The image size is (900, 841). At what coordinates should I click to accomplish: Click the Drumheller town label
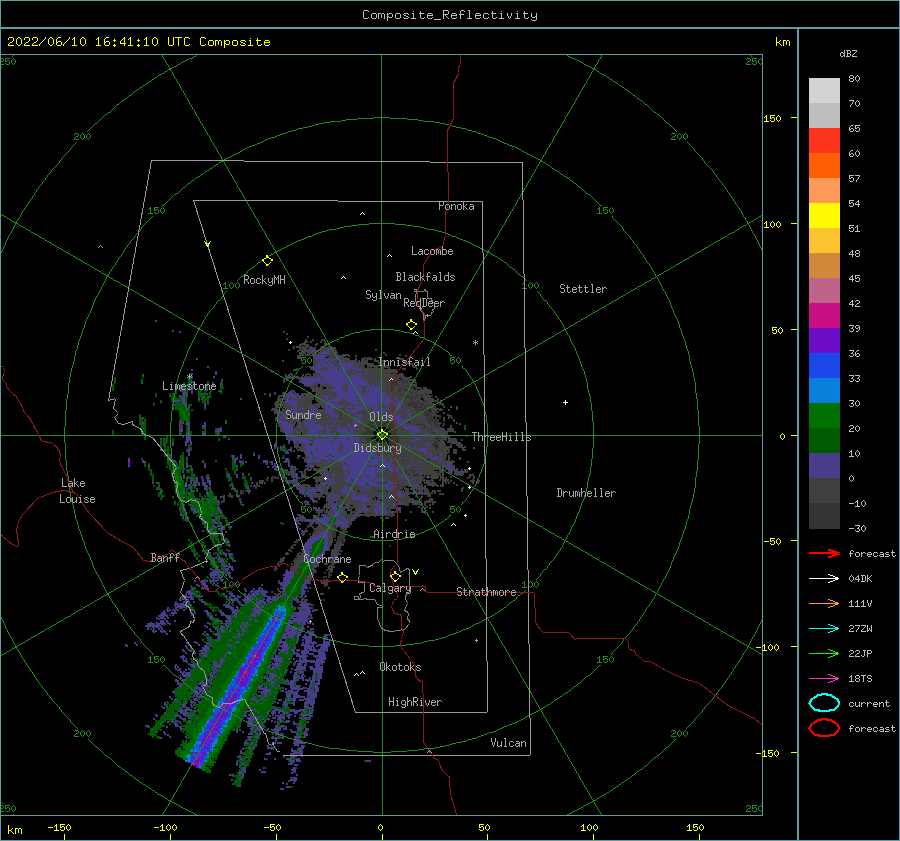[x=586, y=493]
